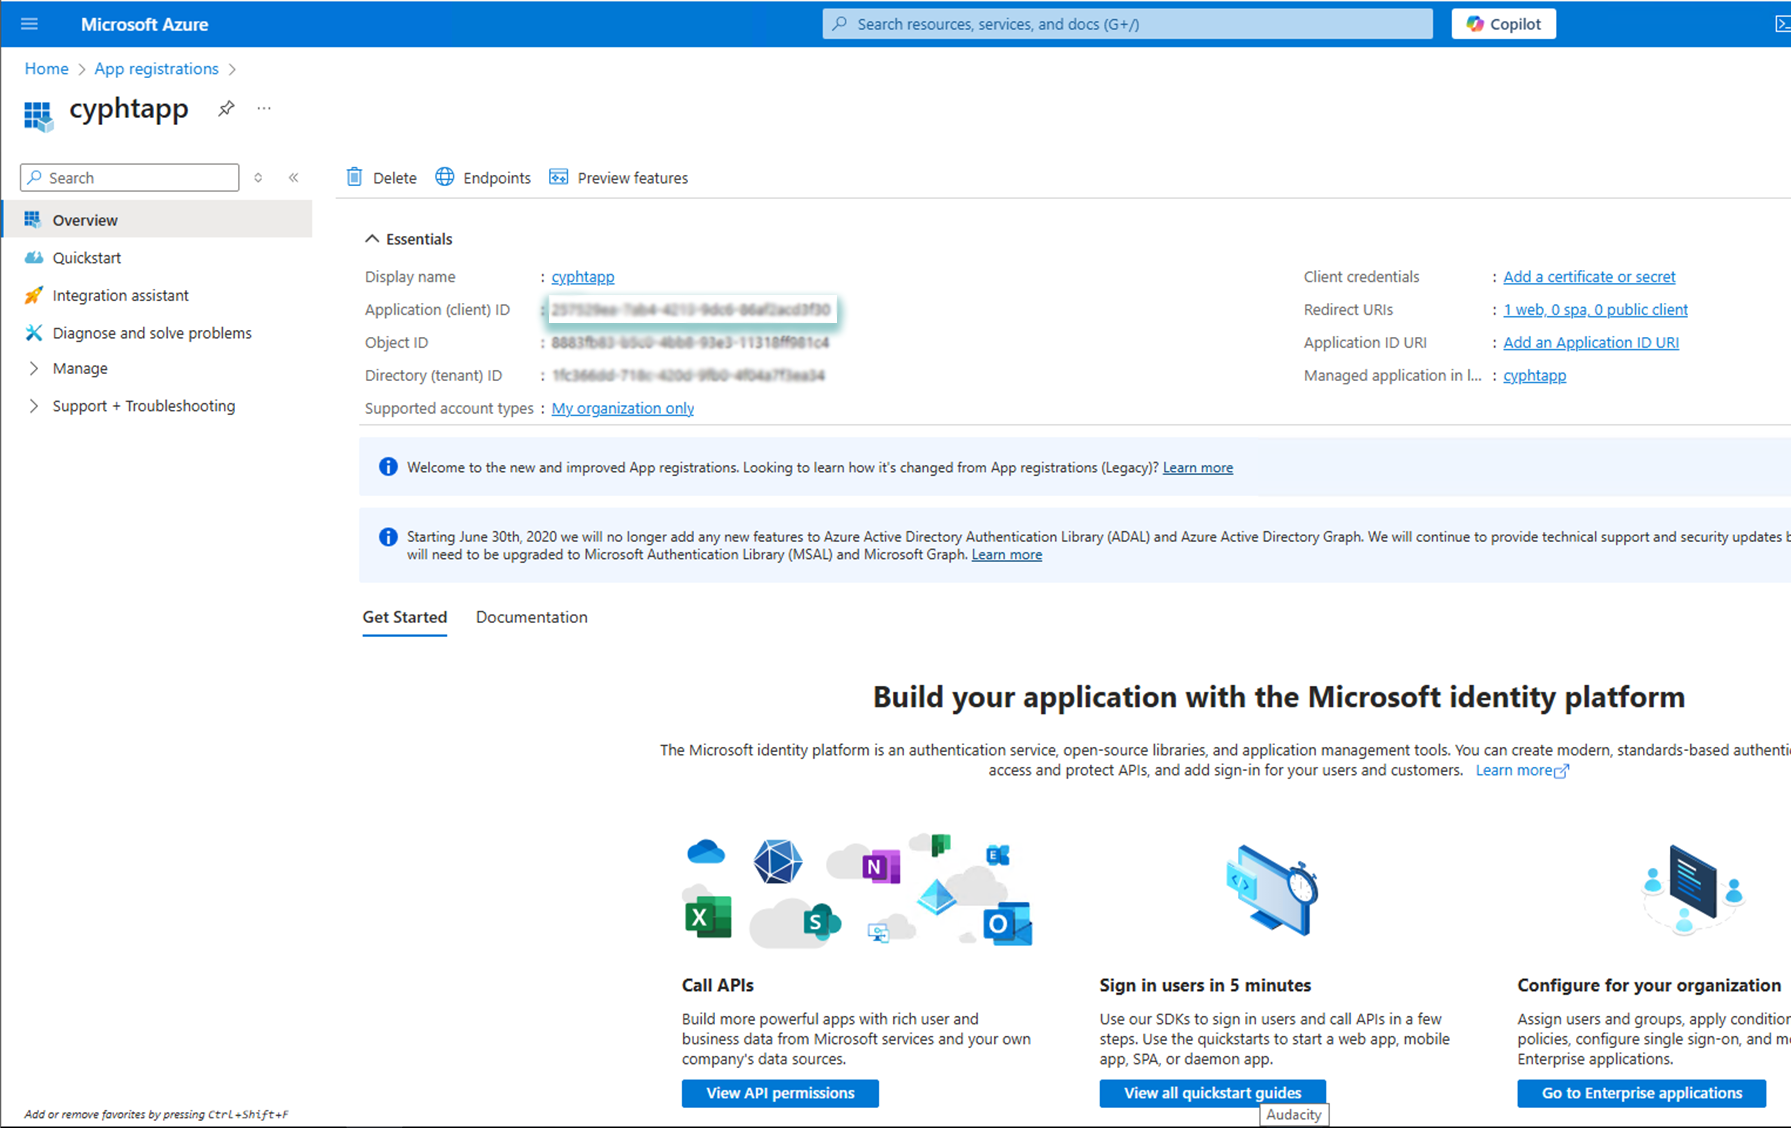
Task: Open My organization only link
Action: [622, 408]
